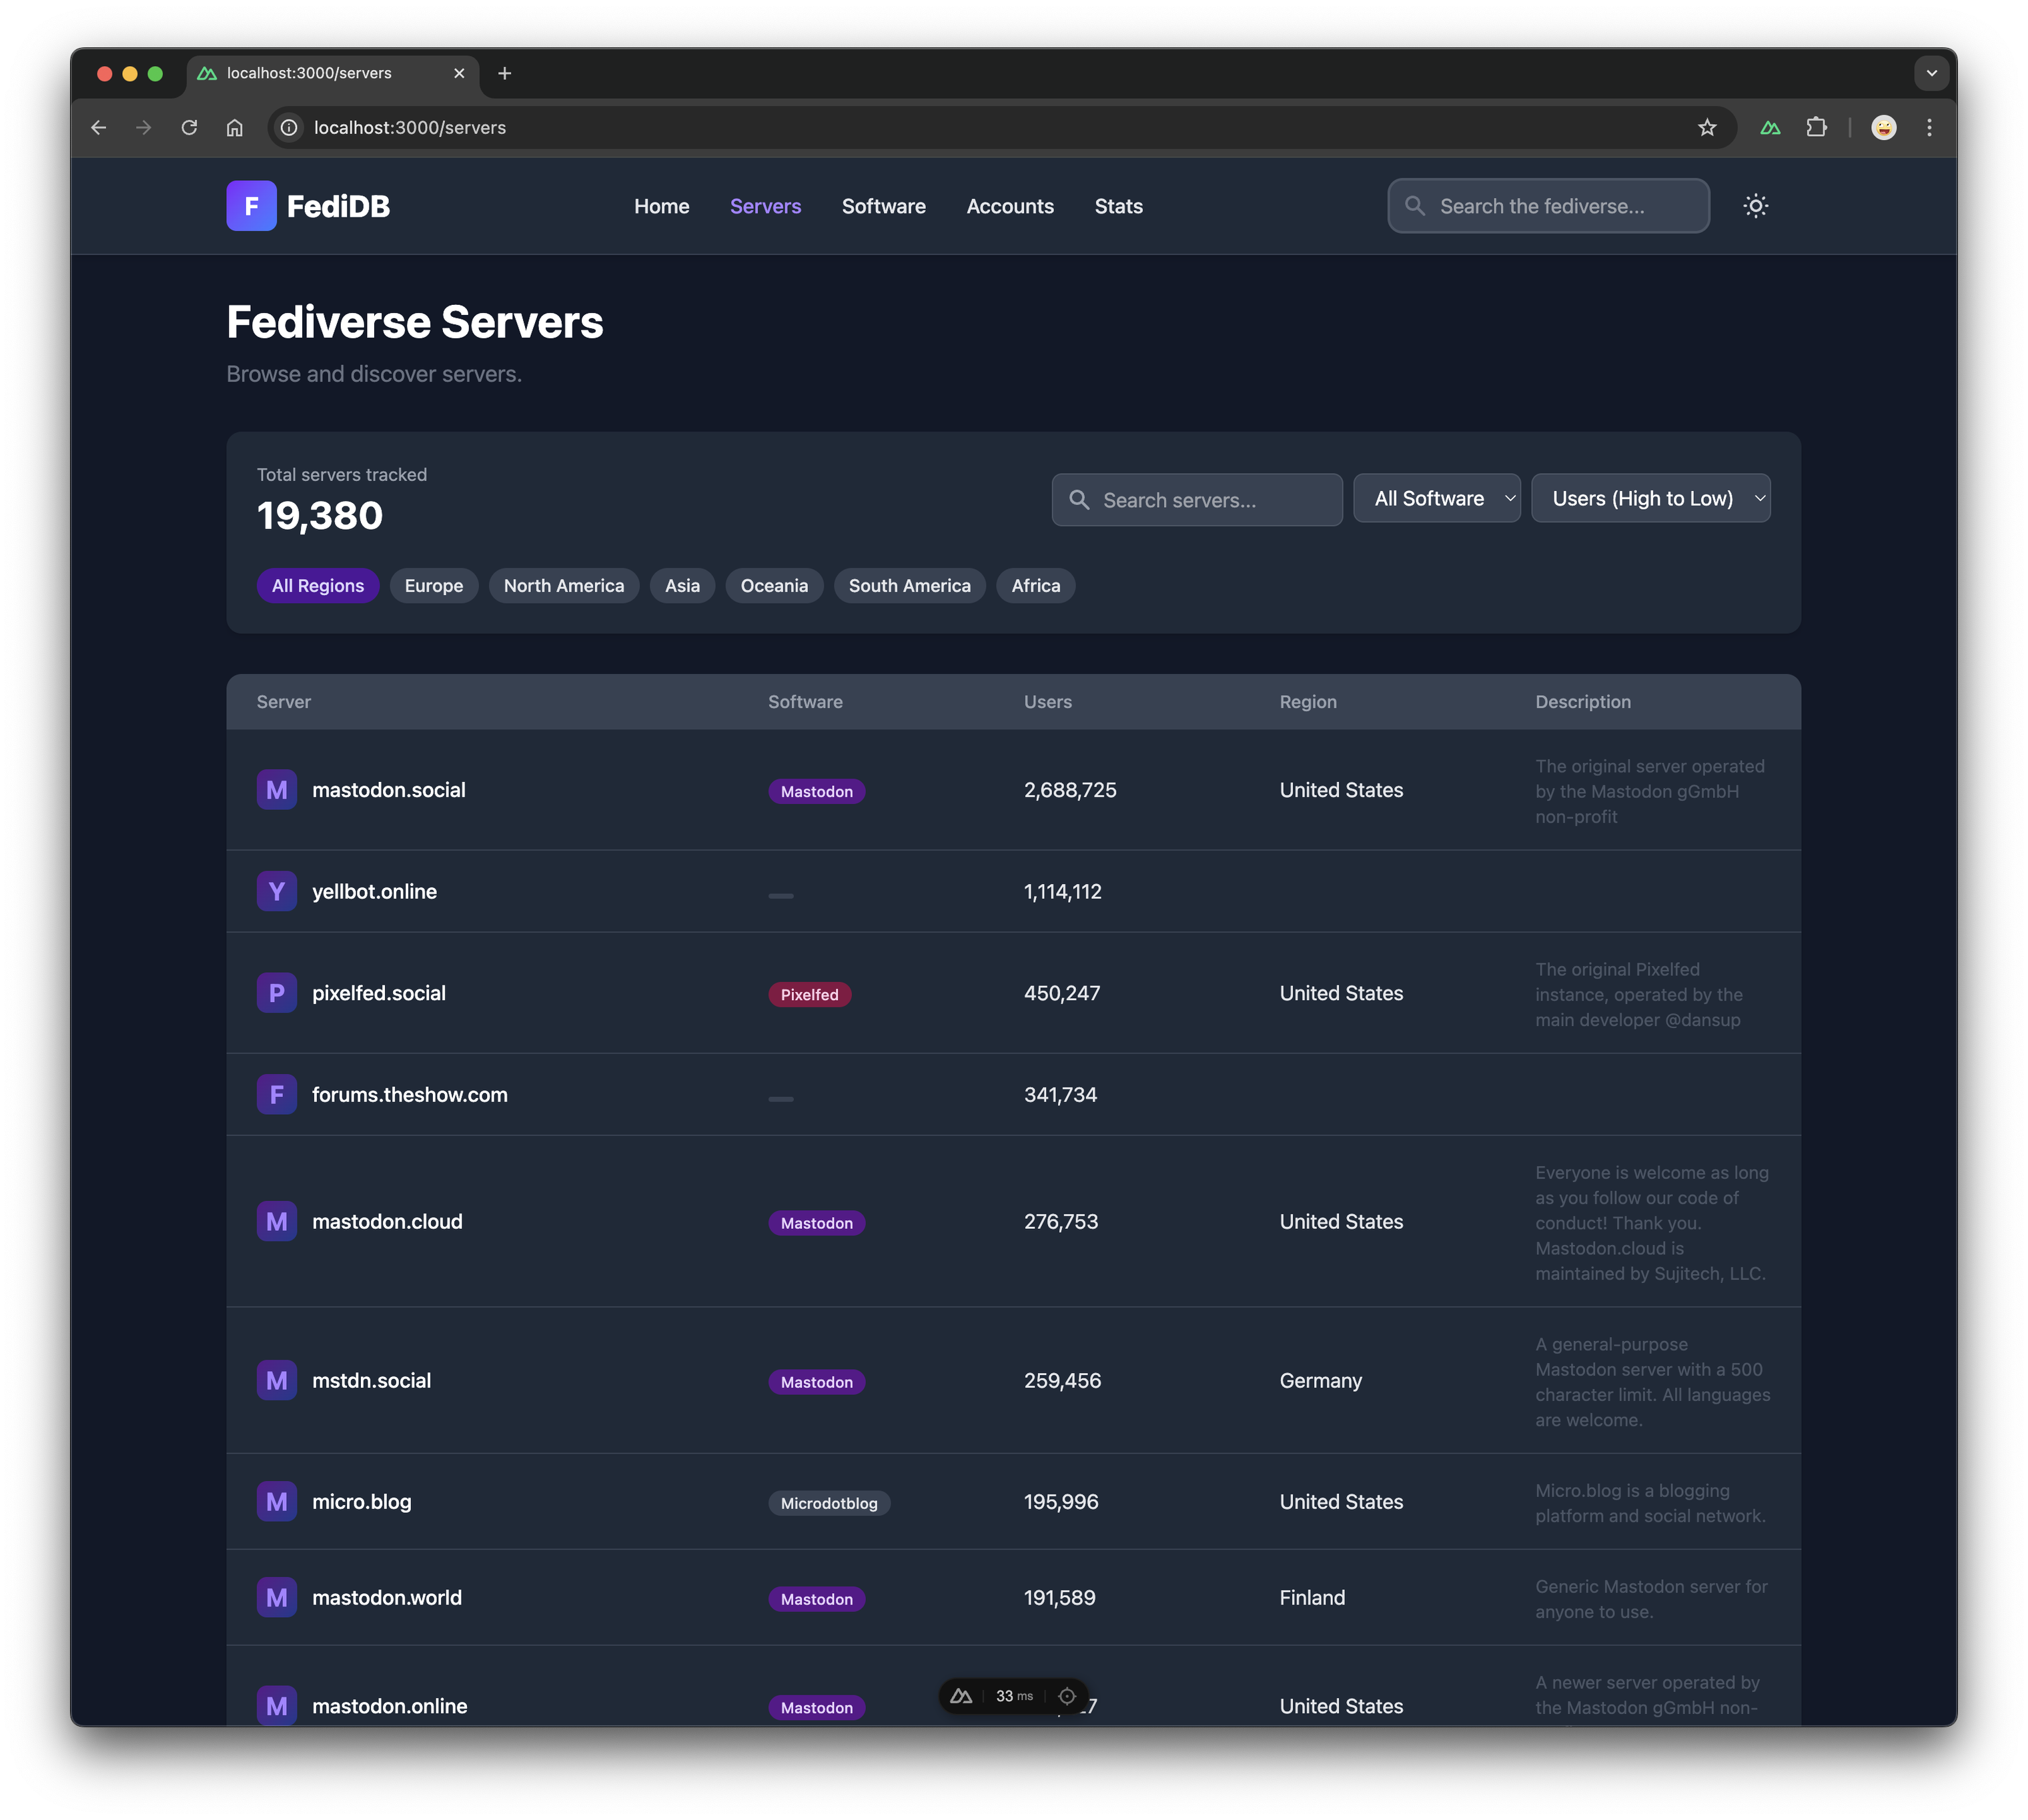Image resolution: width=2028 pixels, height=1820 pixels.
Task: Open the Stats nav item
Action: point(1118,206)
